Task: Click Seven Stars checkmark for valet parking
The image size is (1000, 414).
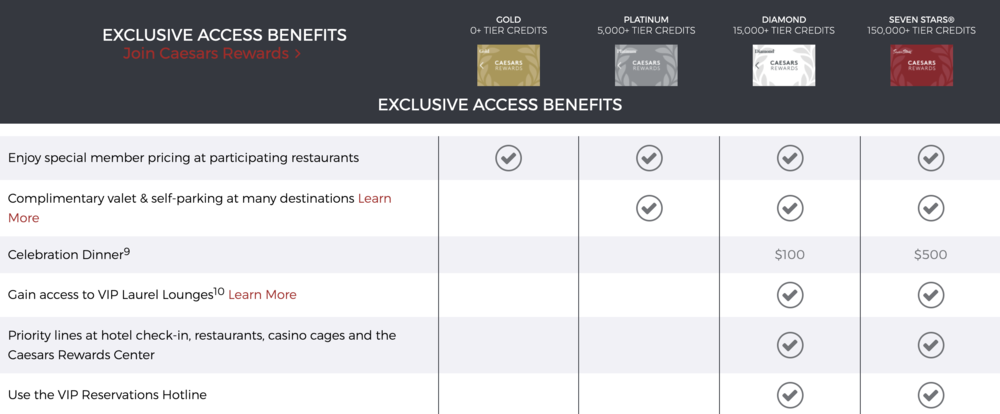Action: tap(931, 208)
